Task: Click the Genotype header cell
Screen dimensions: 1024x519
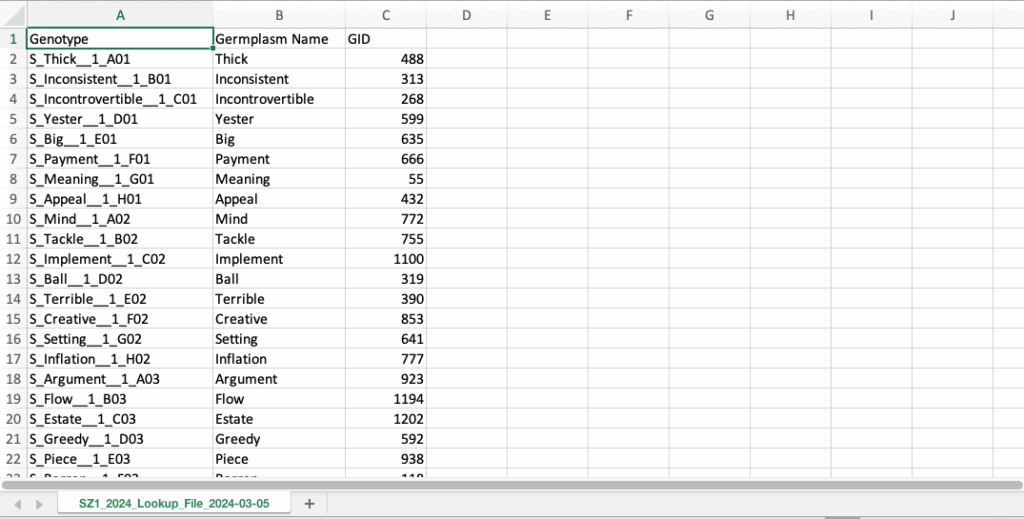Action: [x=120, y=39]
